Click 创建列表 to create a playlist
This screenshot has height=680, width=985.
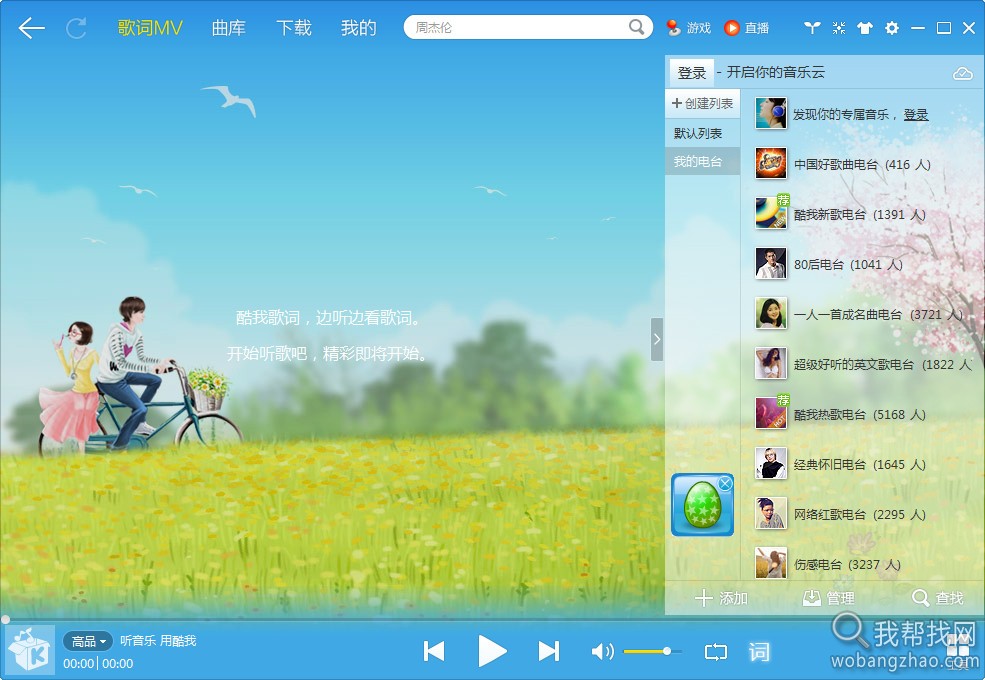[702, 104]
